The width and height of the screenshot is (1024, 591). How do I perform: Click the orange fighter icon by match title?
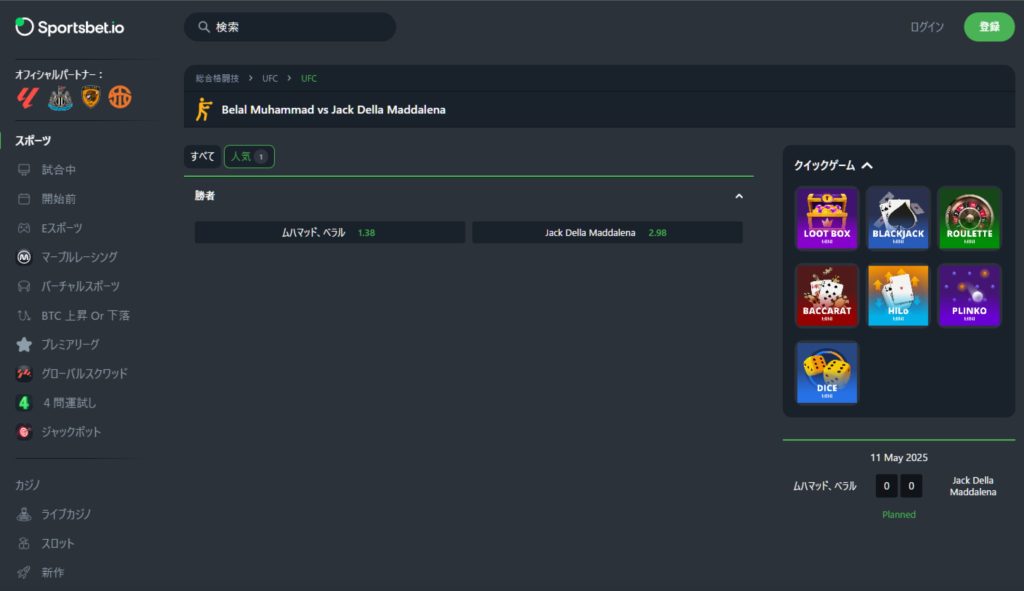(204, 109)
